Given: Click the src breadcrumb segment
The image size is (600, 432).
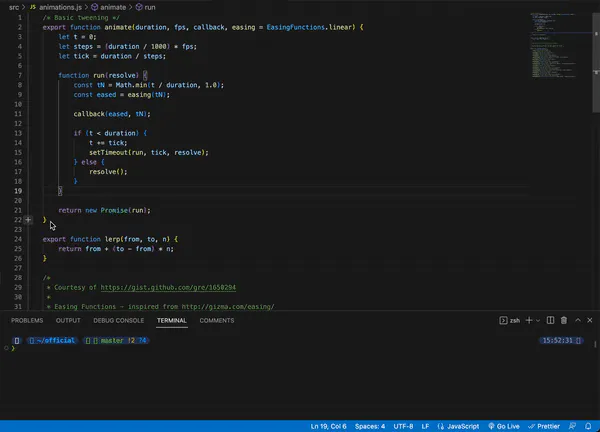Looking at the screenshot, I should pyautogui.click(x=14, y=7).
